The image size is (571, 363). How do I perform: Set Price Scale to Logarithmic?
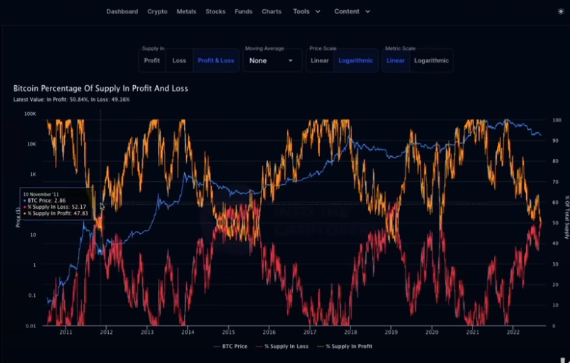point(355,60)
